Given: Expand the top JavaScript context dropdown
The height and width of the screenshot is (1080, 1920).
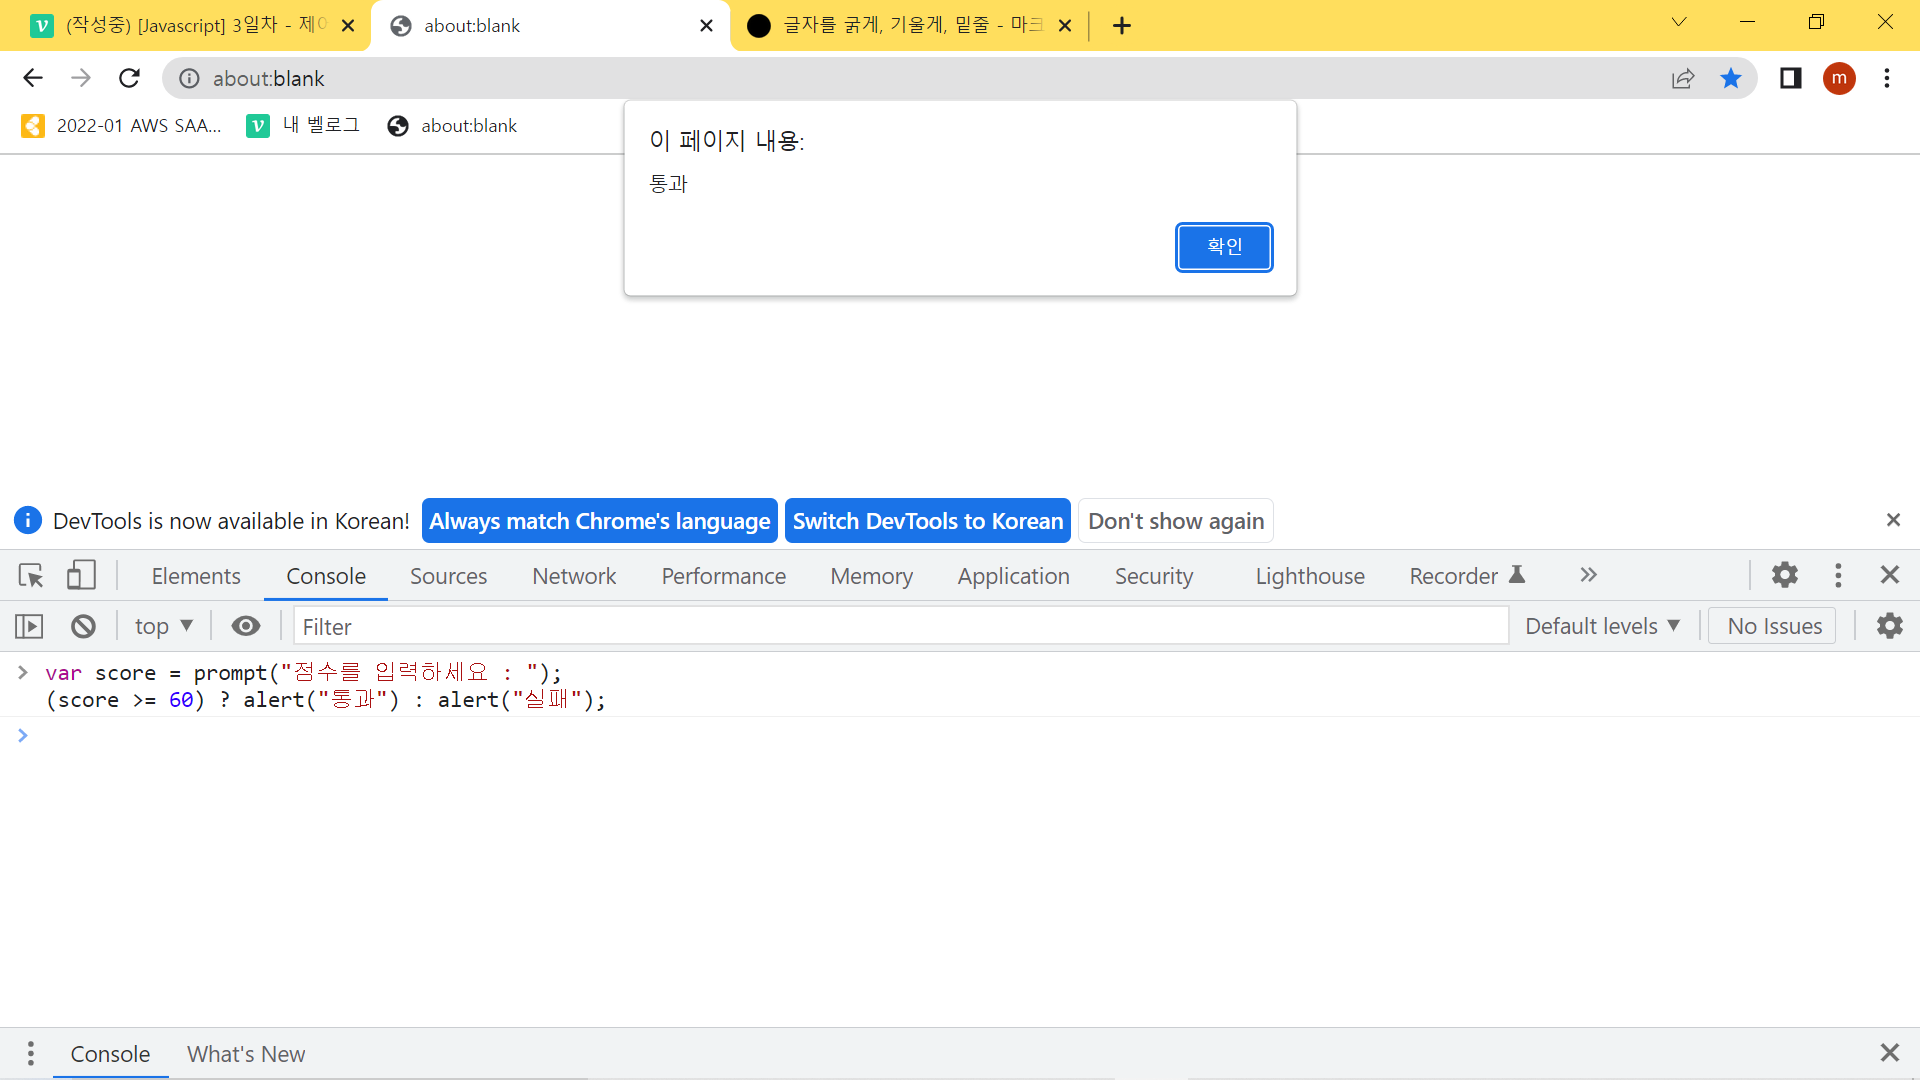Looking at the screenshot, I should 163,627.
